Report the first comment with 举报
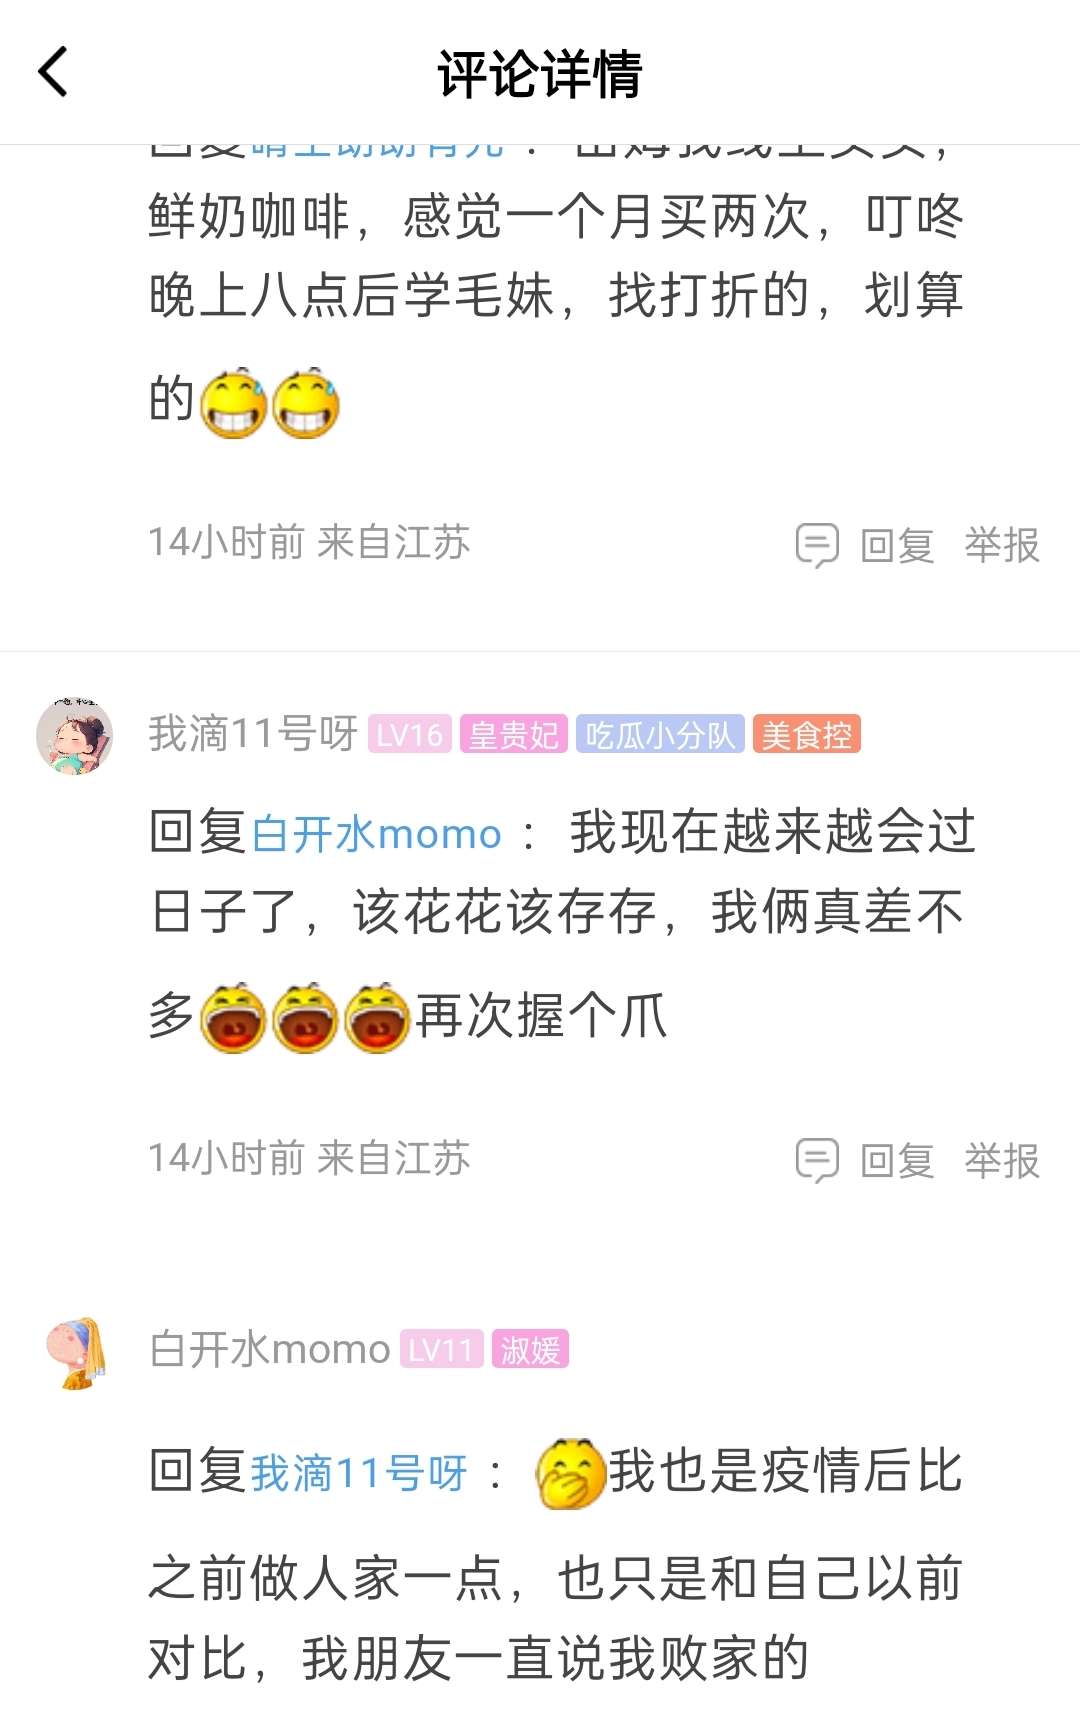The image size is (1080, 1725). coord(1002,546)
